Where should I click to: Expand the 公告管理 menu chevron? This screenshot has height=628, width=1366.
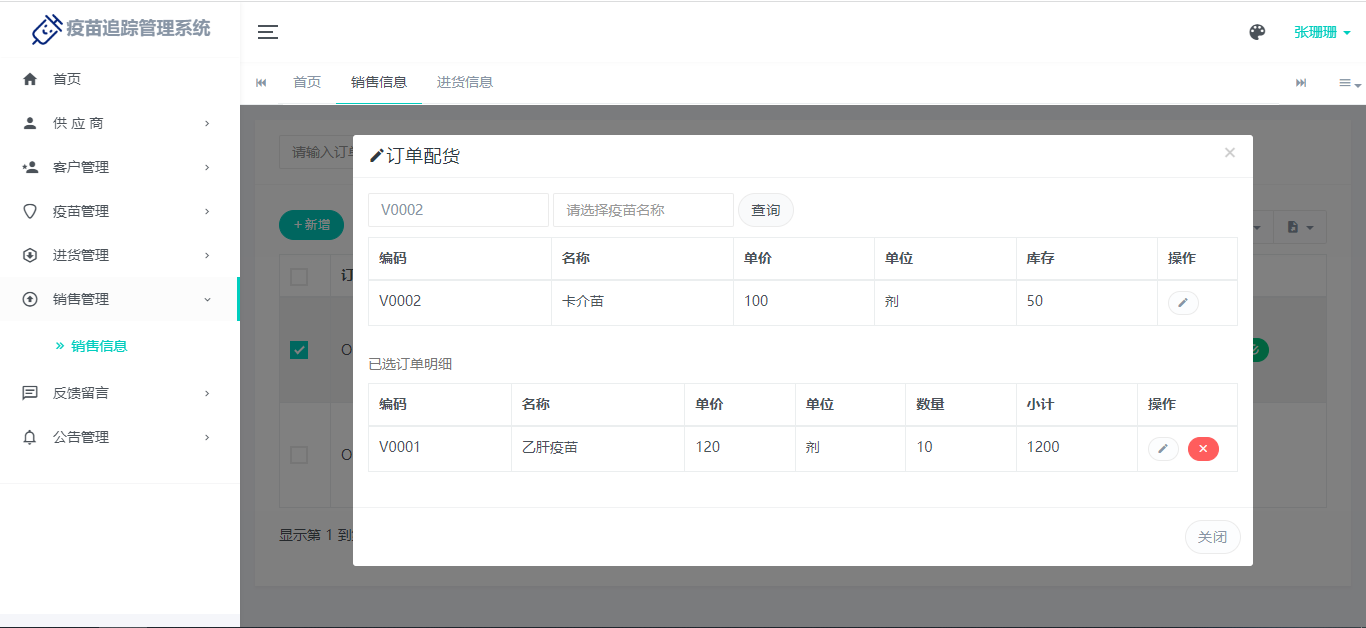[x=207, y=437]
